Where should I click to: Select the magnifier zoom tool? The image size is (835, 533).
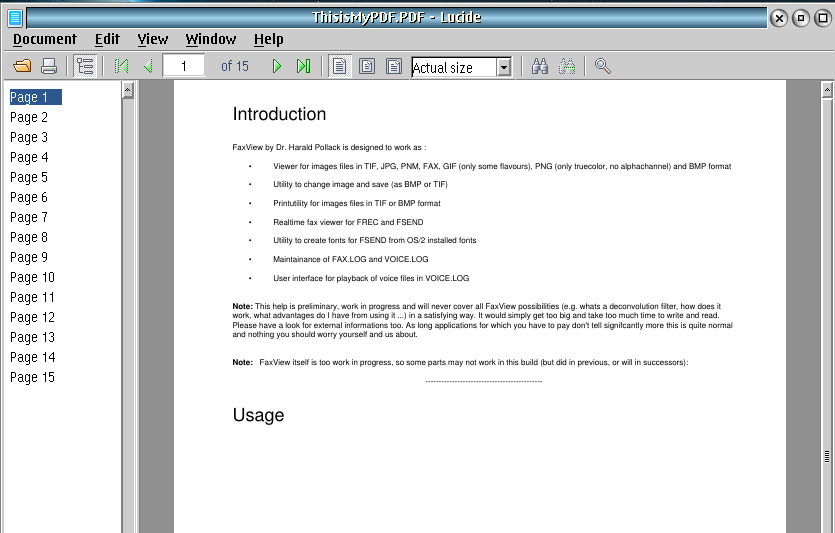(602, 67)
